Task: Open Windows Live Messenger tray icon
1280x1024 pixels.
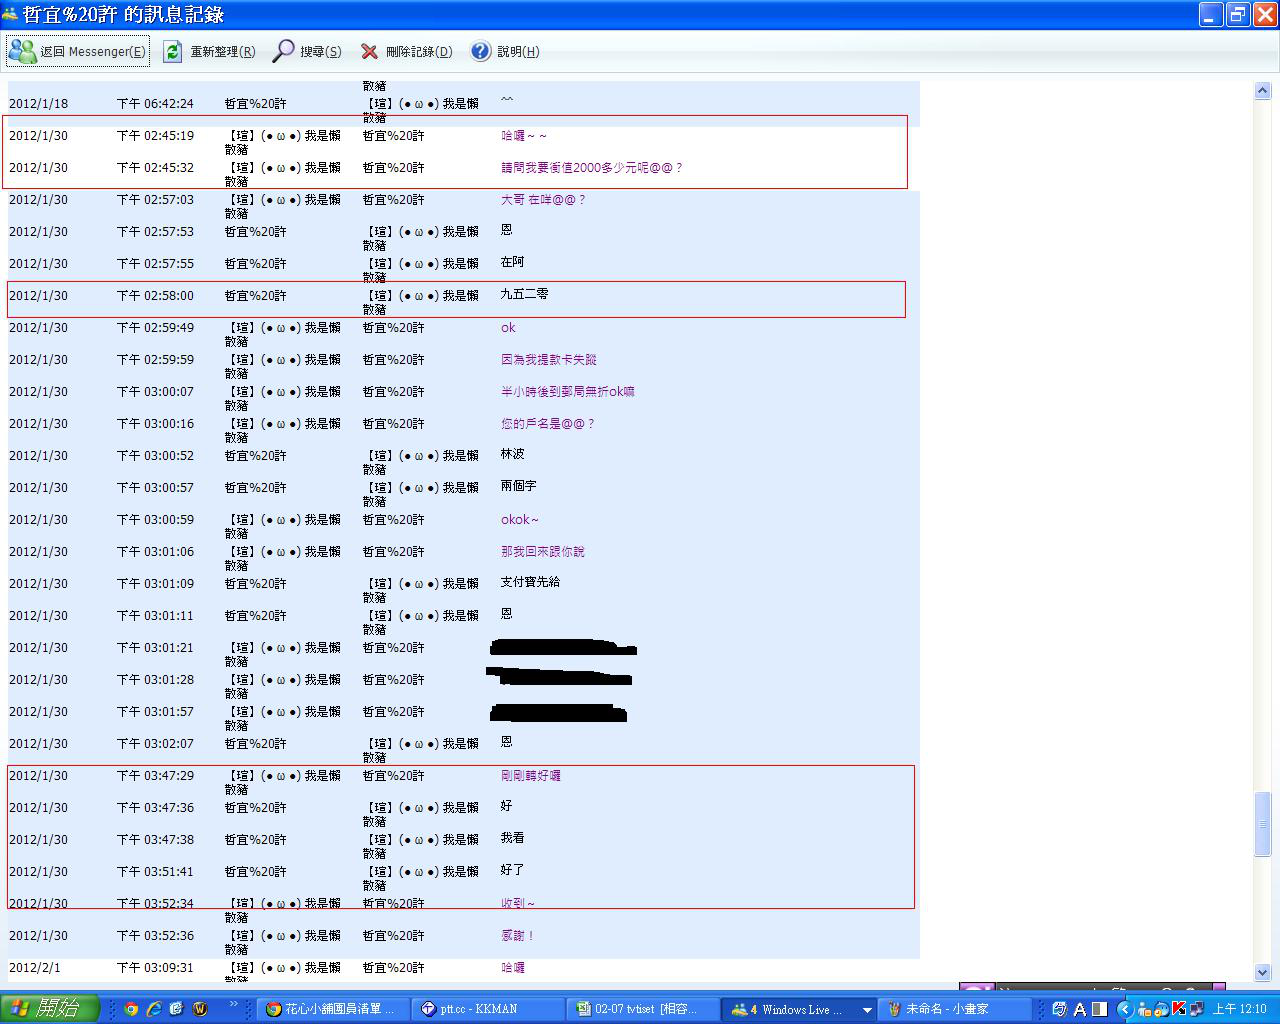Action: [x=1144, y=1009]
